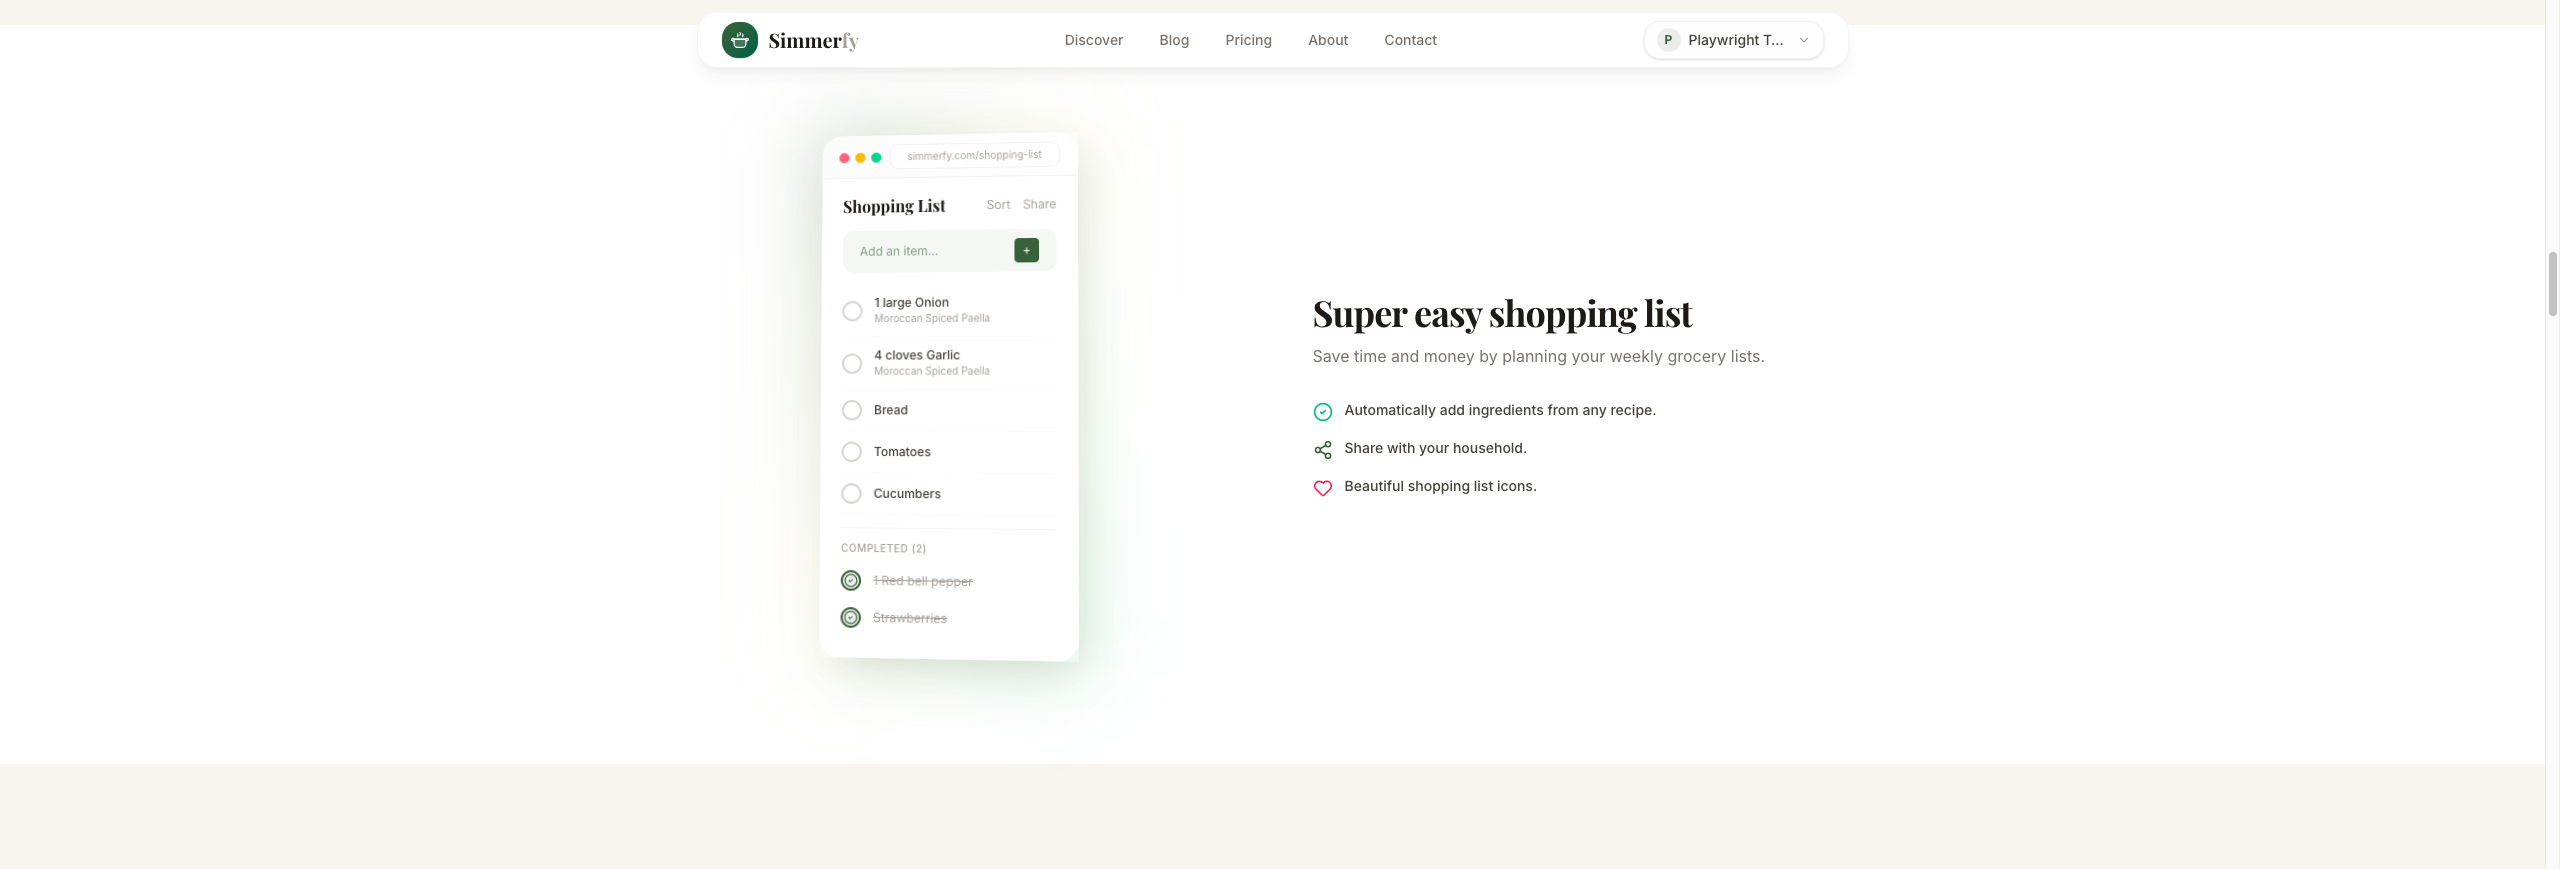Click the Super easy shopping list heading
Viewport: 2560px width, 869px height.
[x=1502, y=314]
